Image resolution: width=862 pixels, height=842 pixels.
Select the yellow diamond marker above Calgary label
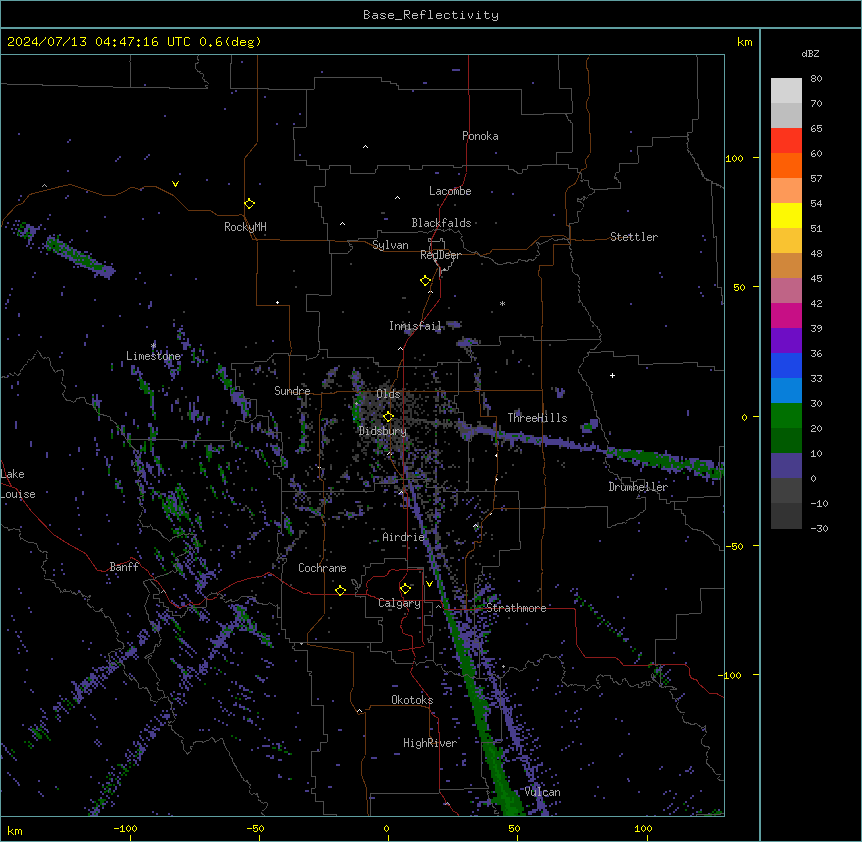(x=405, y=589)
